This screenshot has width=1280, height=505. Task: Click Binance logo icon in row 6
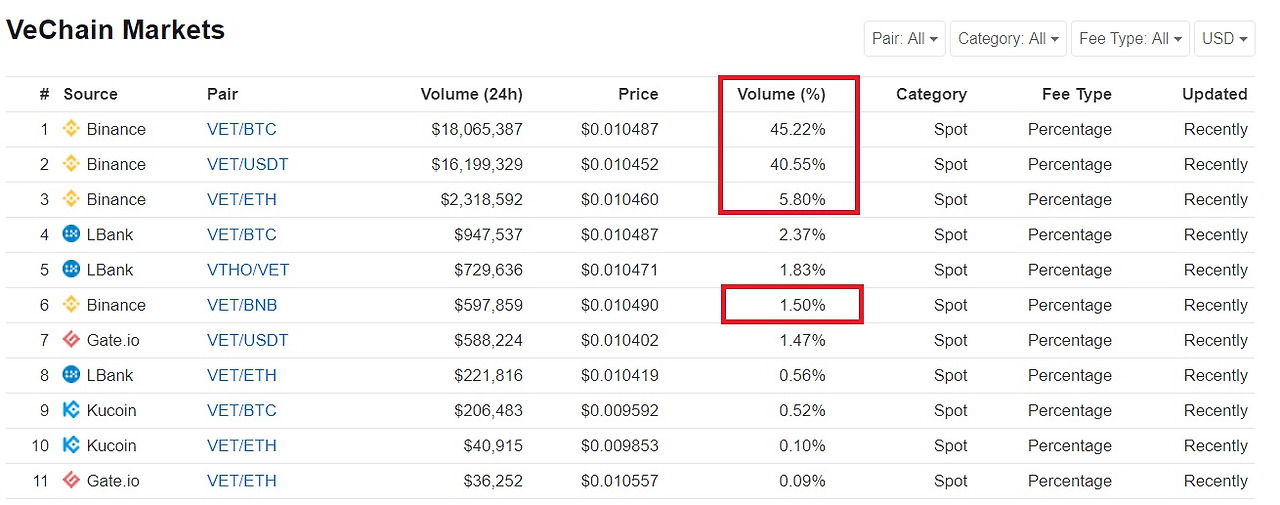pyautogui.click(x=71, y=305)
